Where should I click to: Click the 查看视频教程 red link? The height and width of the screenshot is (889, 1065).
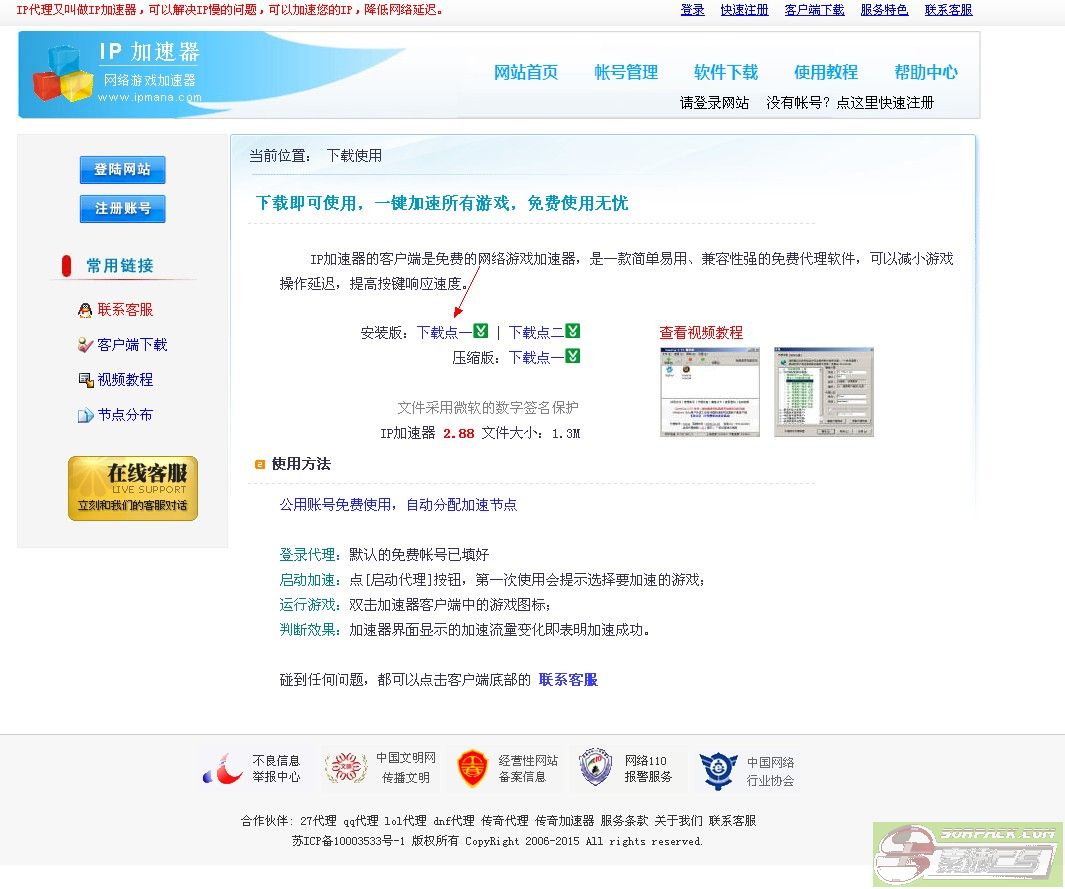click(x=701, y=333)
